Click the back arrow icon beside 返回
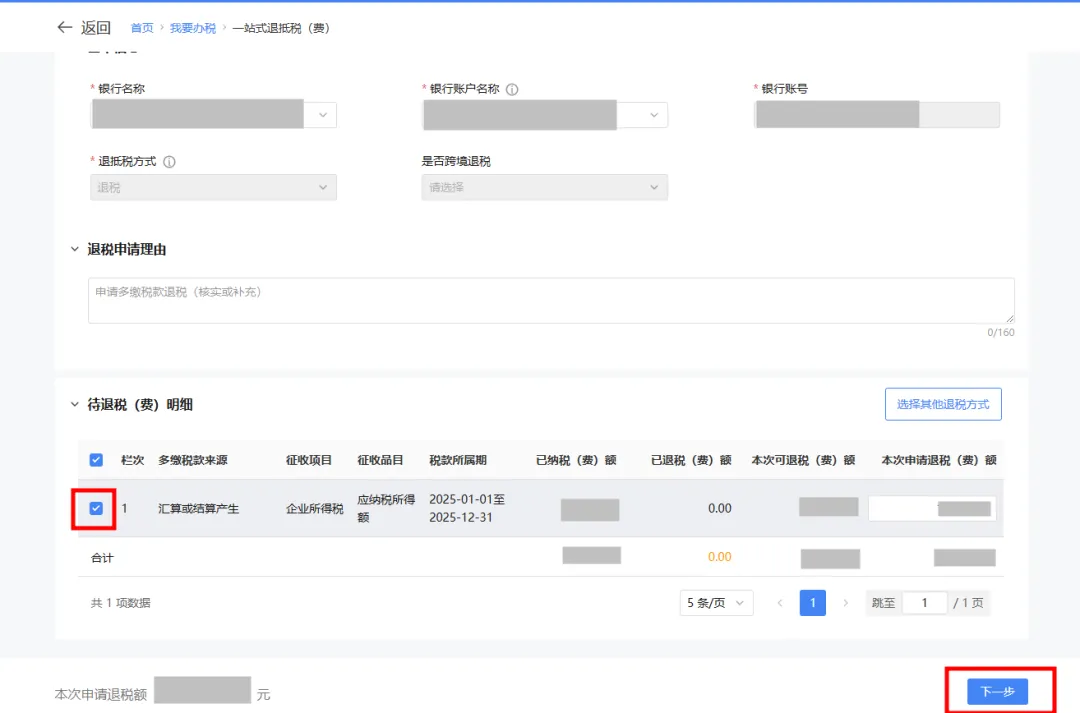This screenshot has width=1080, height=713. point(65,28)
